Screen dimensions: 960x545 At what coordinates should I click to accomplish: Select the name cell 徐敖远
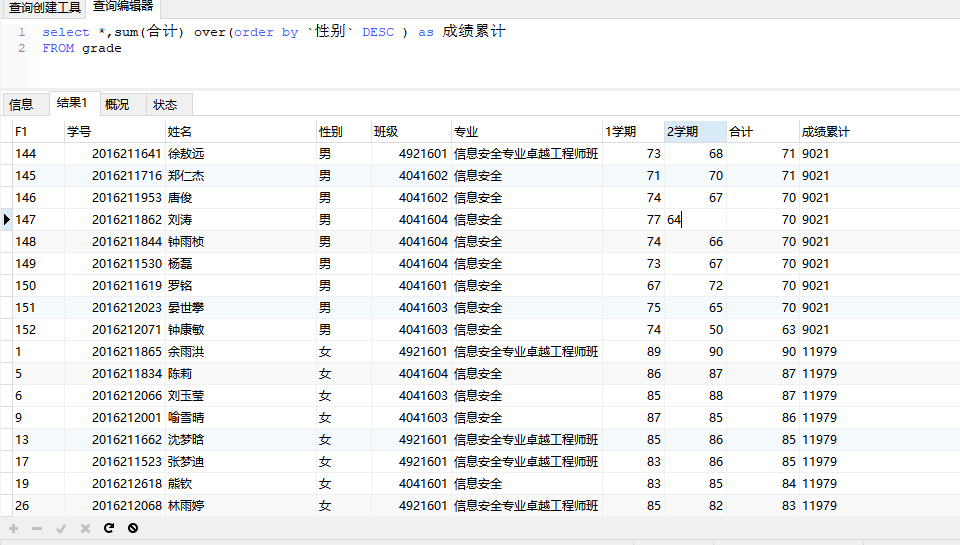241,154
